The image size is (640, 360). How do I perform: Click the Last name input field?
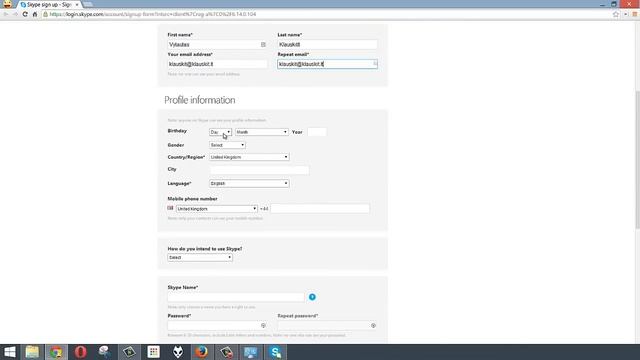(x=327, y=44)
